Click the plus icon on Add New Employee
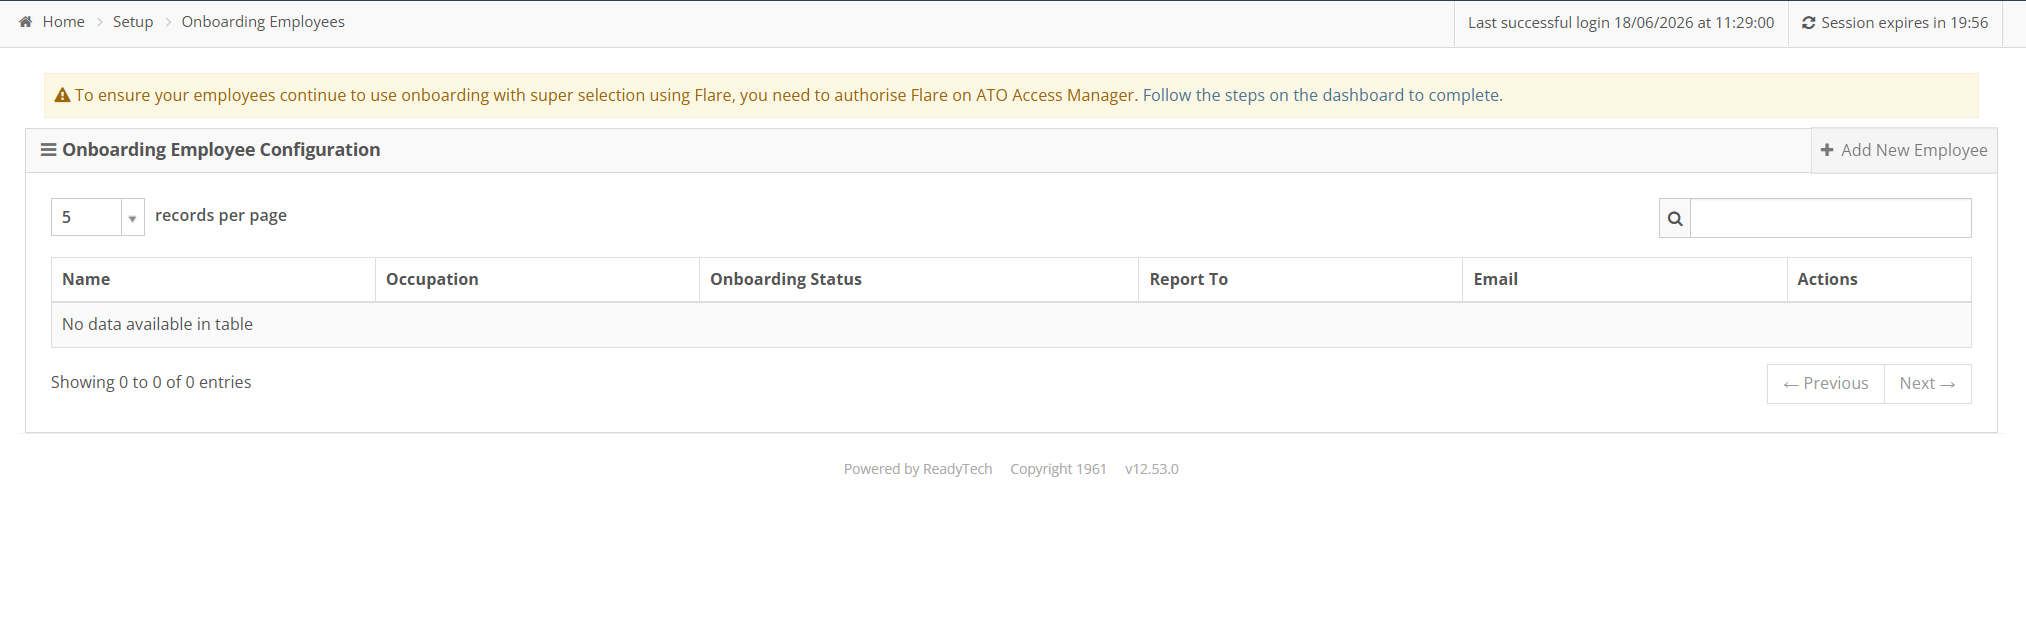The width and height of the screenshot is (2026, 632). [x=1827, y=150]
